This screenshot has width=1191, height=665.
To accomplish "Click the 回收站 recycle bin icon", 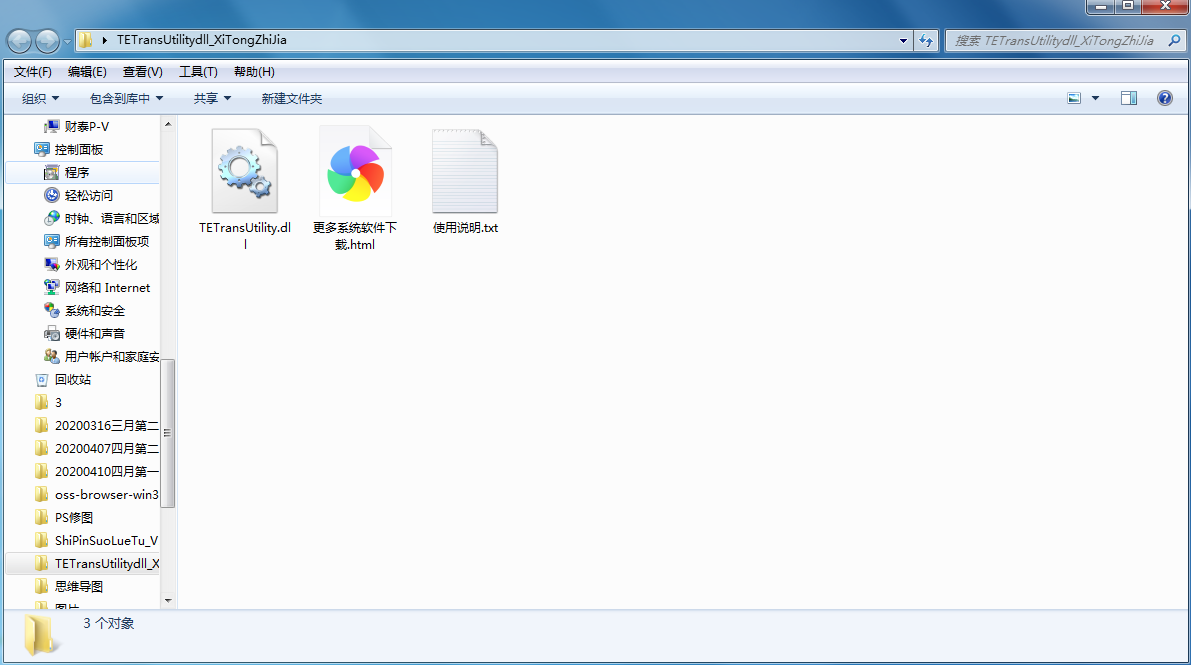I will [42, 379].
